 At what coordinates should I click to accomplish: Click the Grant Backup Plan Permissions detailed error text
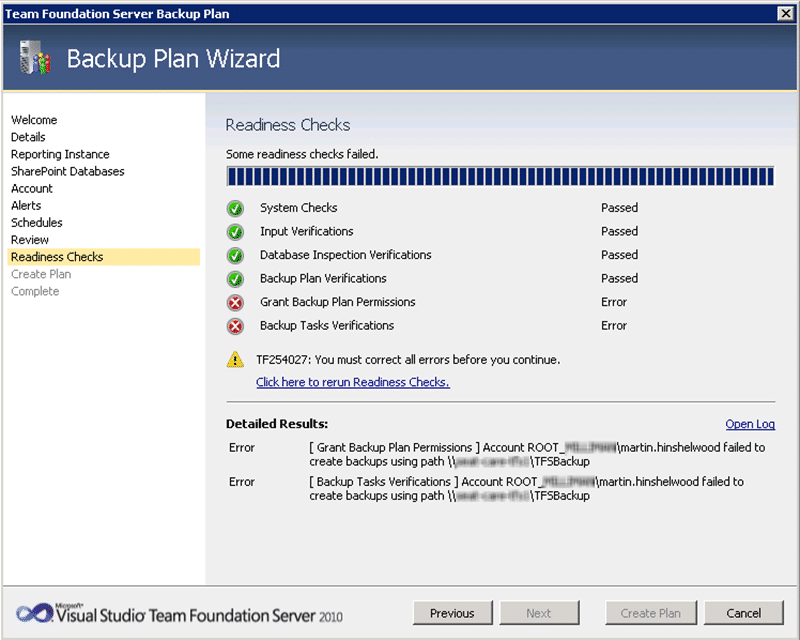tap(537, 455)
